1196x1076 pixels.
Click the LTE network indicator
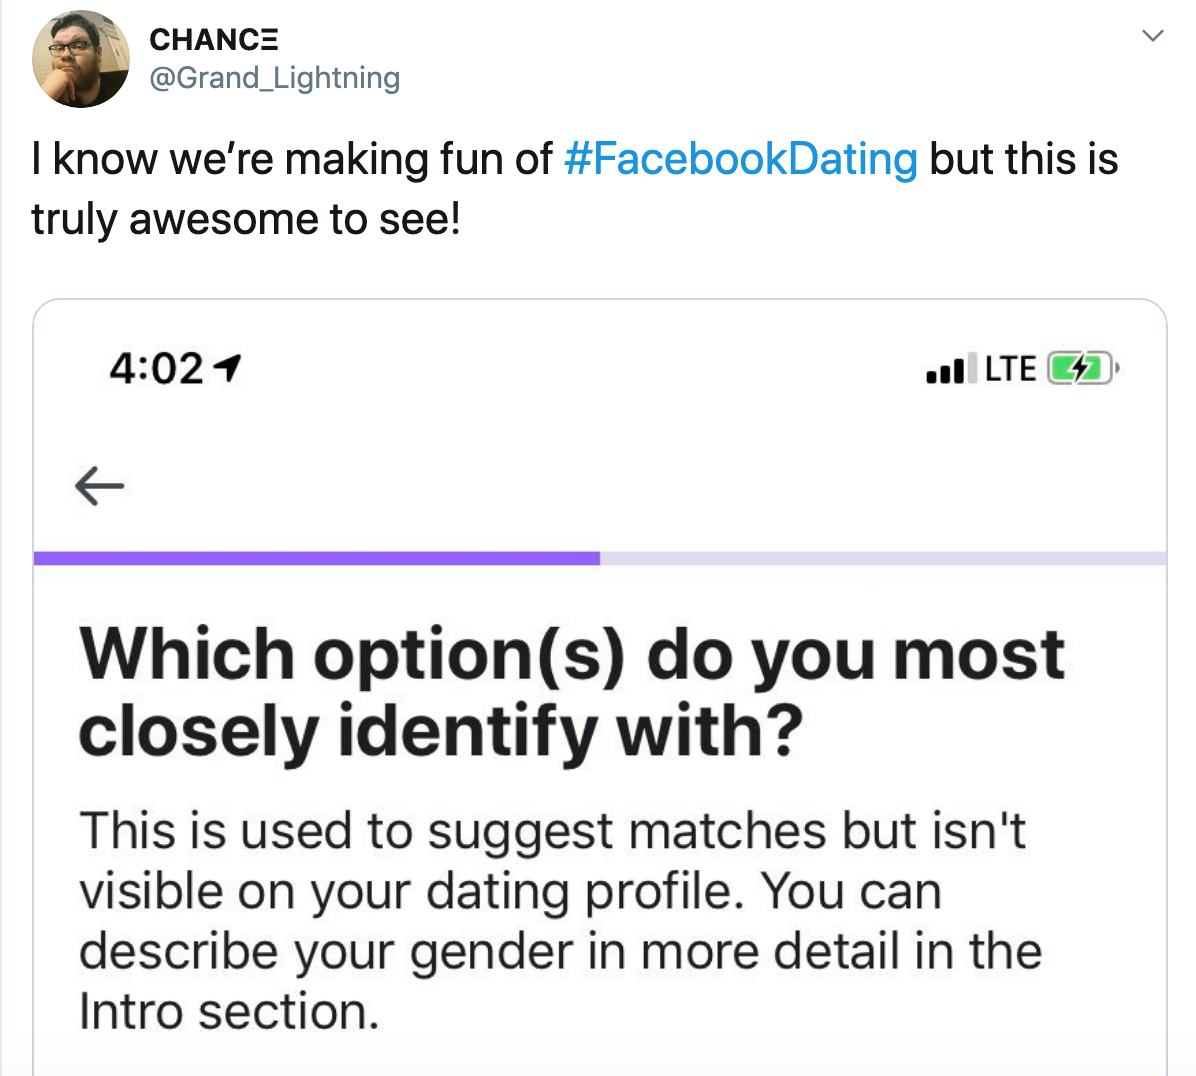[1010, 370]
